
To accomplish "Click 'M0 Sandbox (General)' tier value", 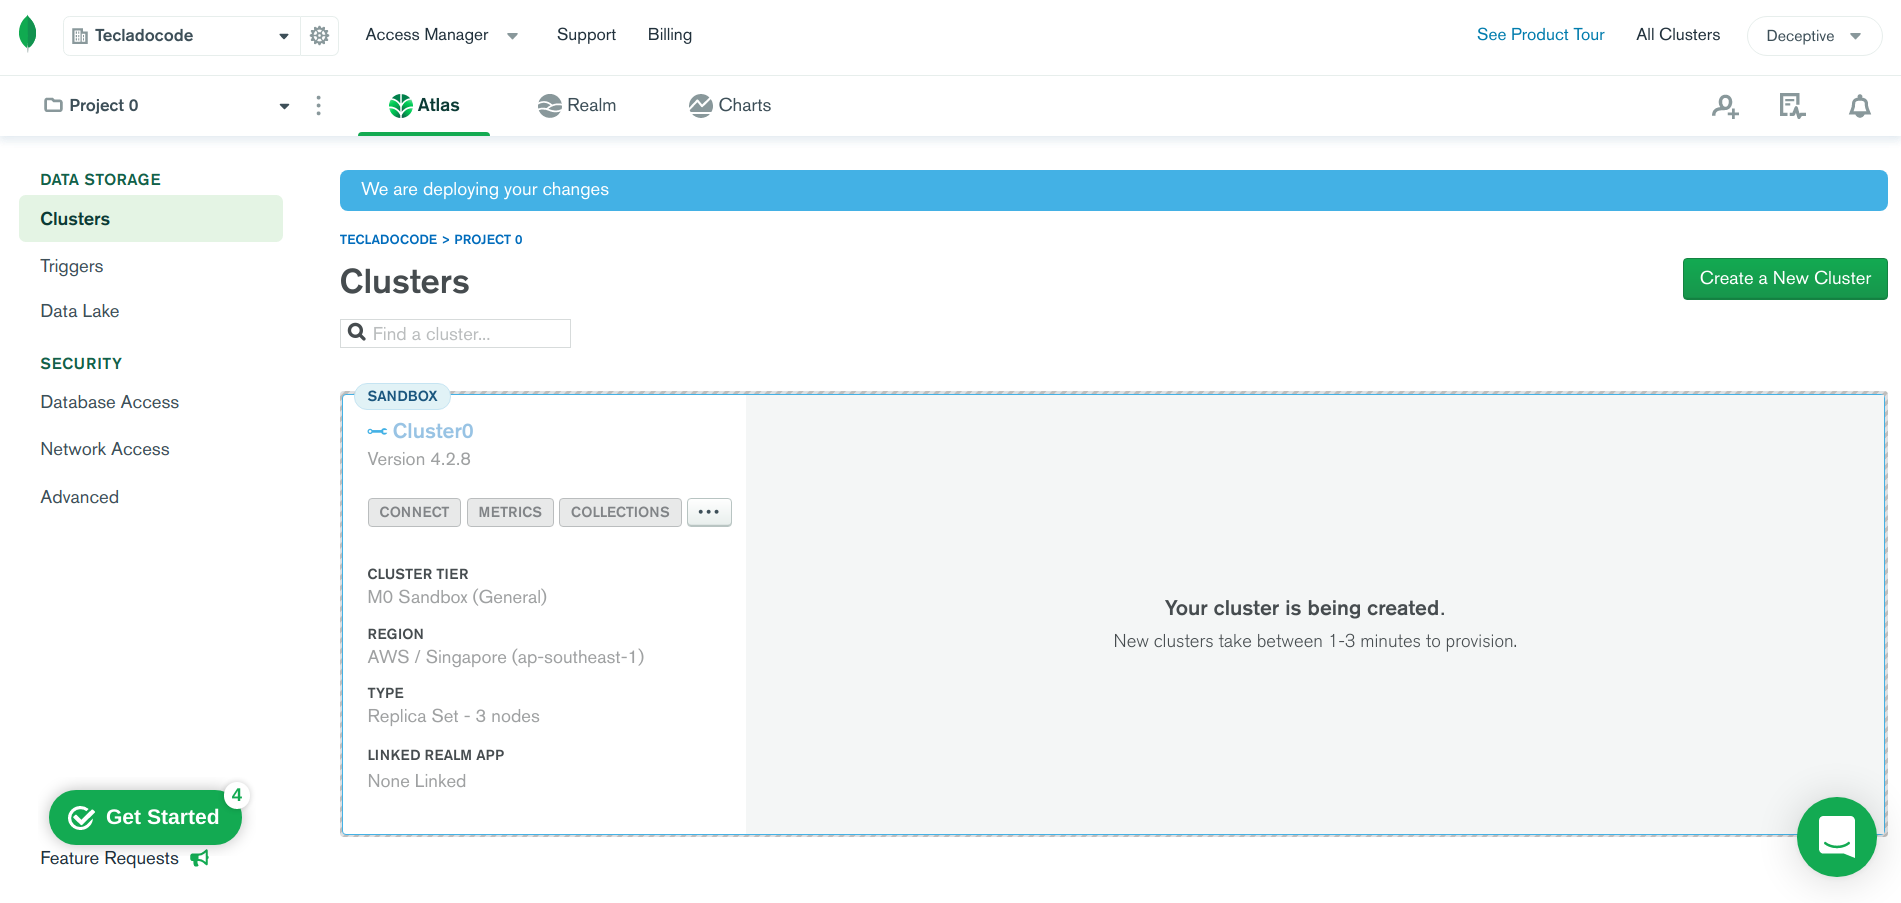I will pyautogui.click(x=457, y=597).
